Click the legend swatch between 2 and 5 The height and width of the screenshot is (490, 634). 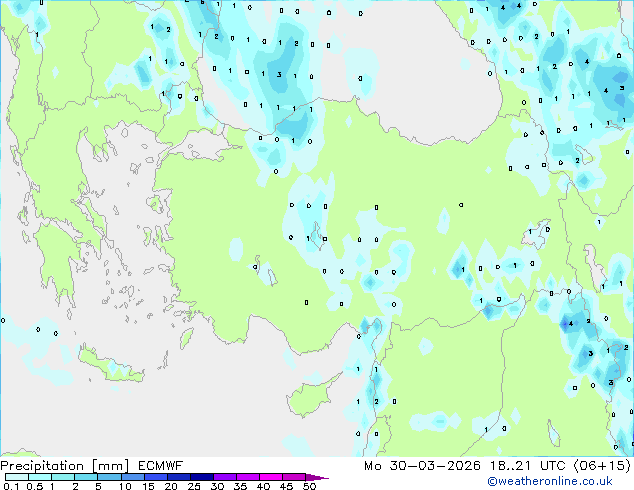[x=86, y=477]
